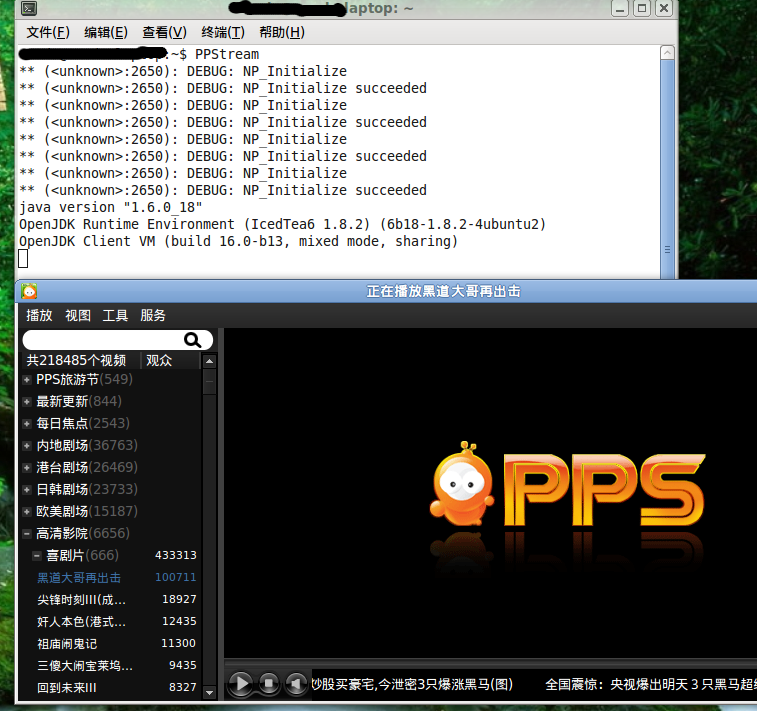This screenshot has height=711, width=757.
Task: Select the video 祖庙闹鬼记
Action: point(67,644)
